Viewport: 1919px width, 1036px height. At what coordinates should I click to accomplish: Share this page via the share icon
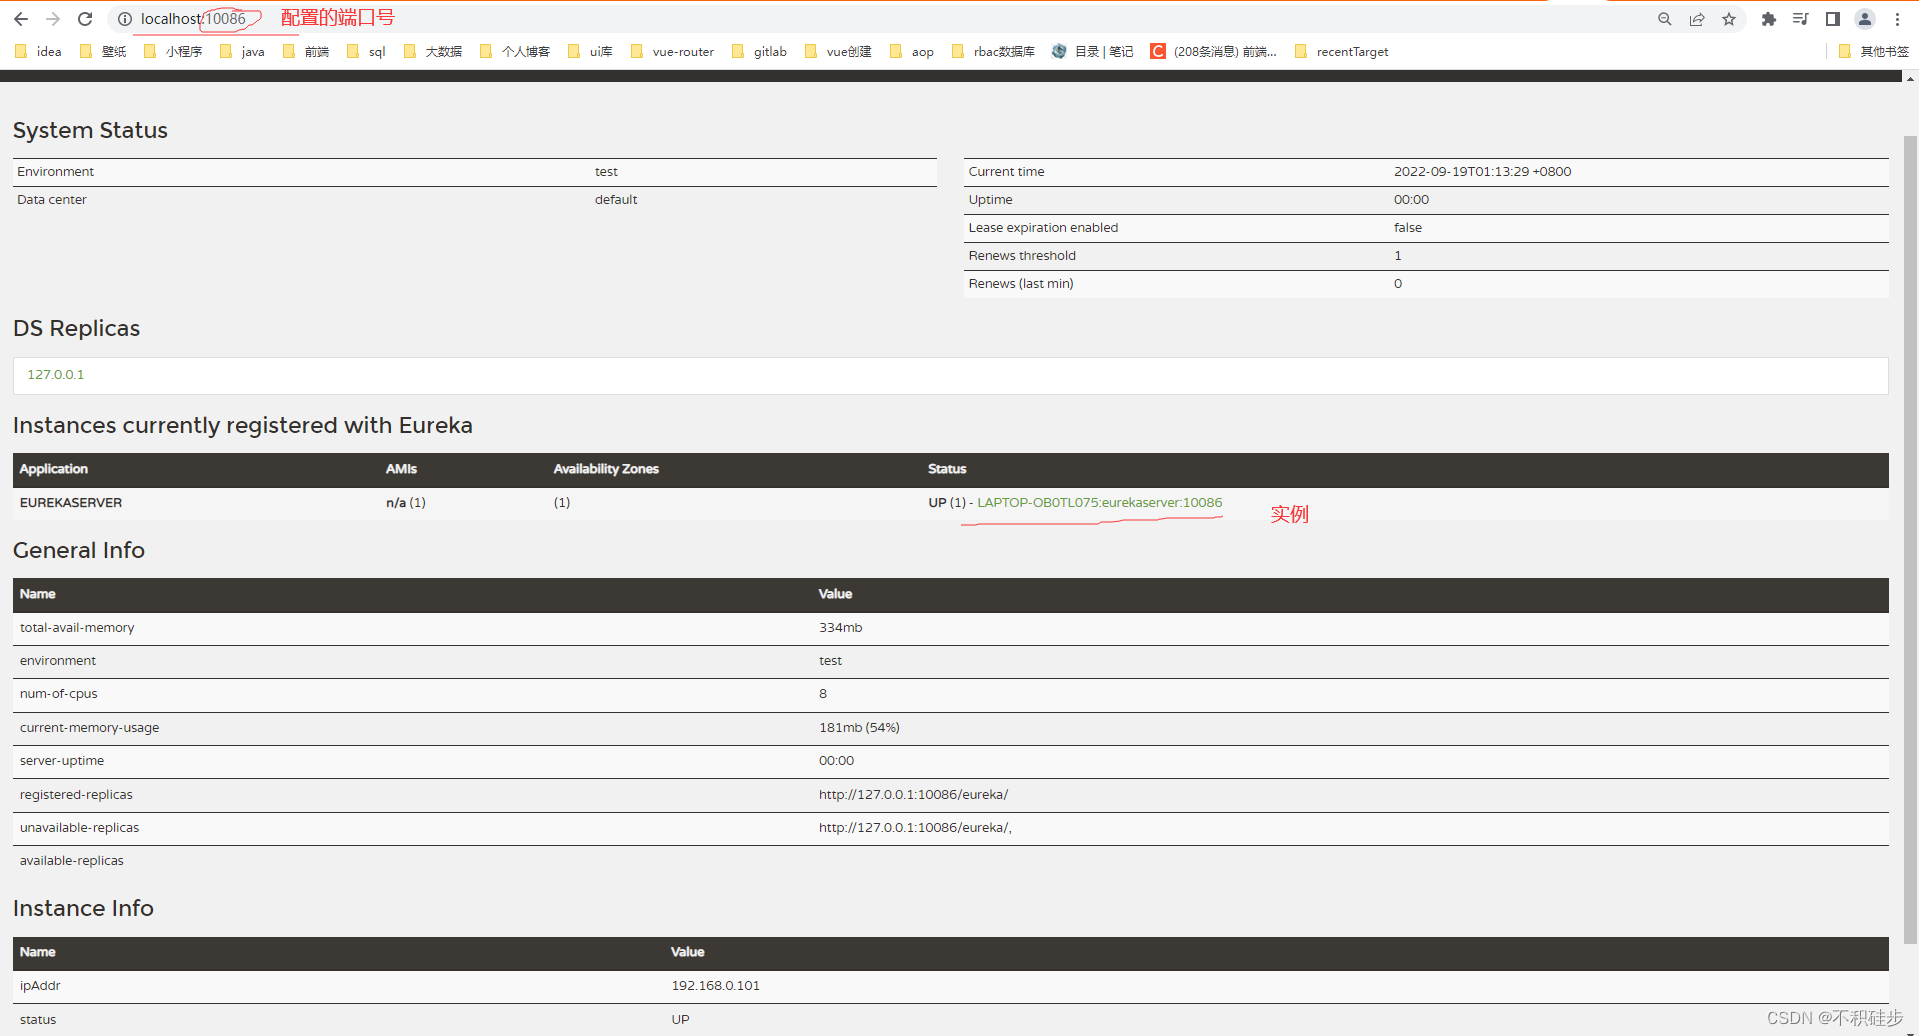(x=1697, y=19)
